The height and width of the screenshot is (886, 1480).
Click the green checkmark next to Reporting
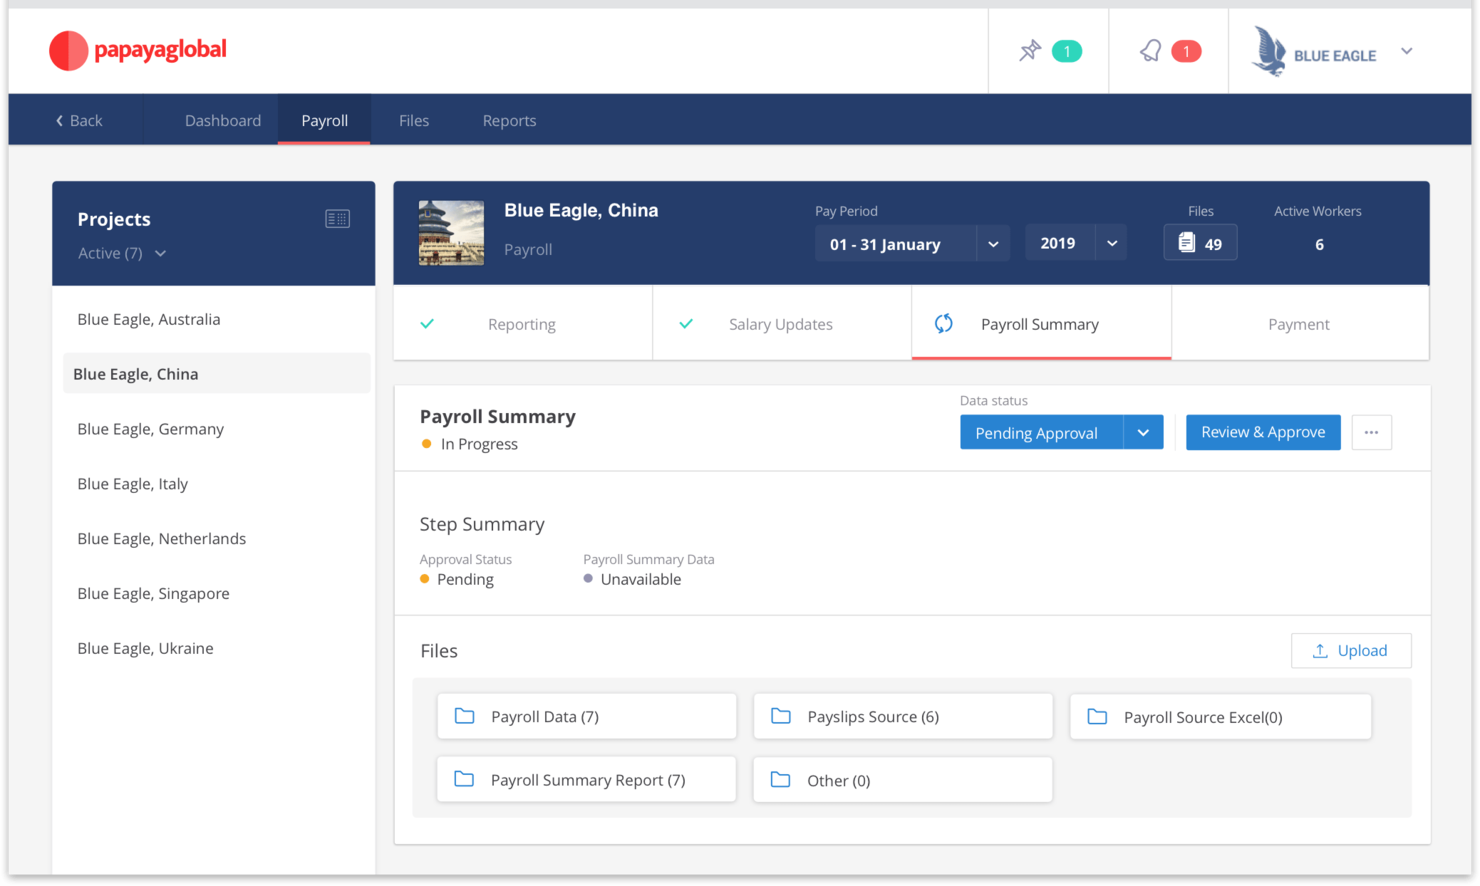tap(427, 323)
